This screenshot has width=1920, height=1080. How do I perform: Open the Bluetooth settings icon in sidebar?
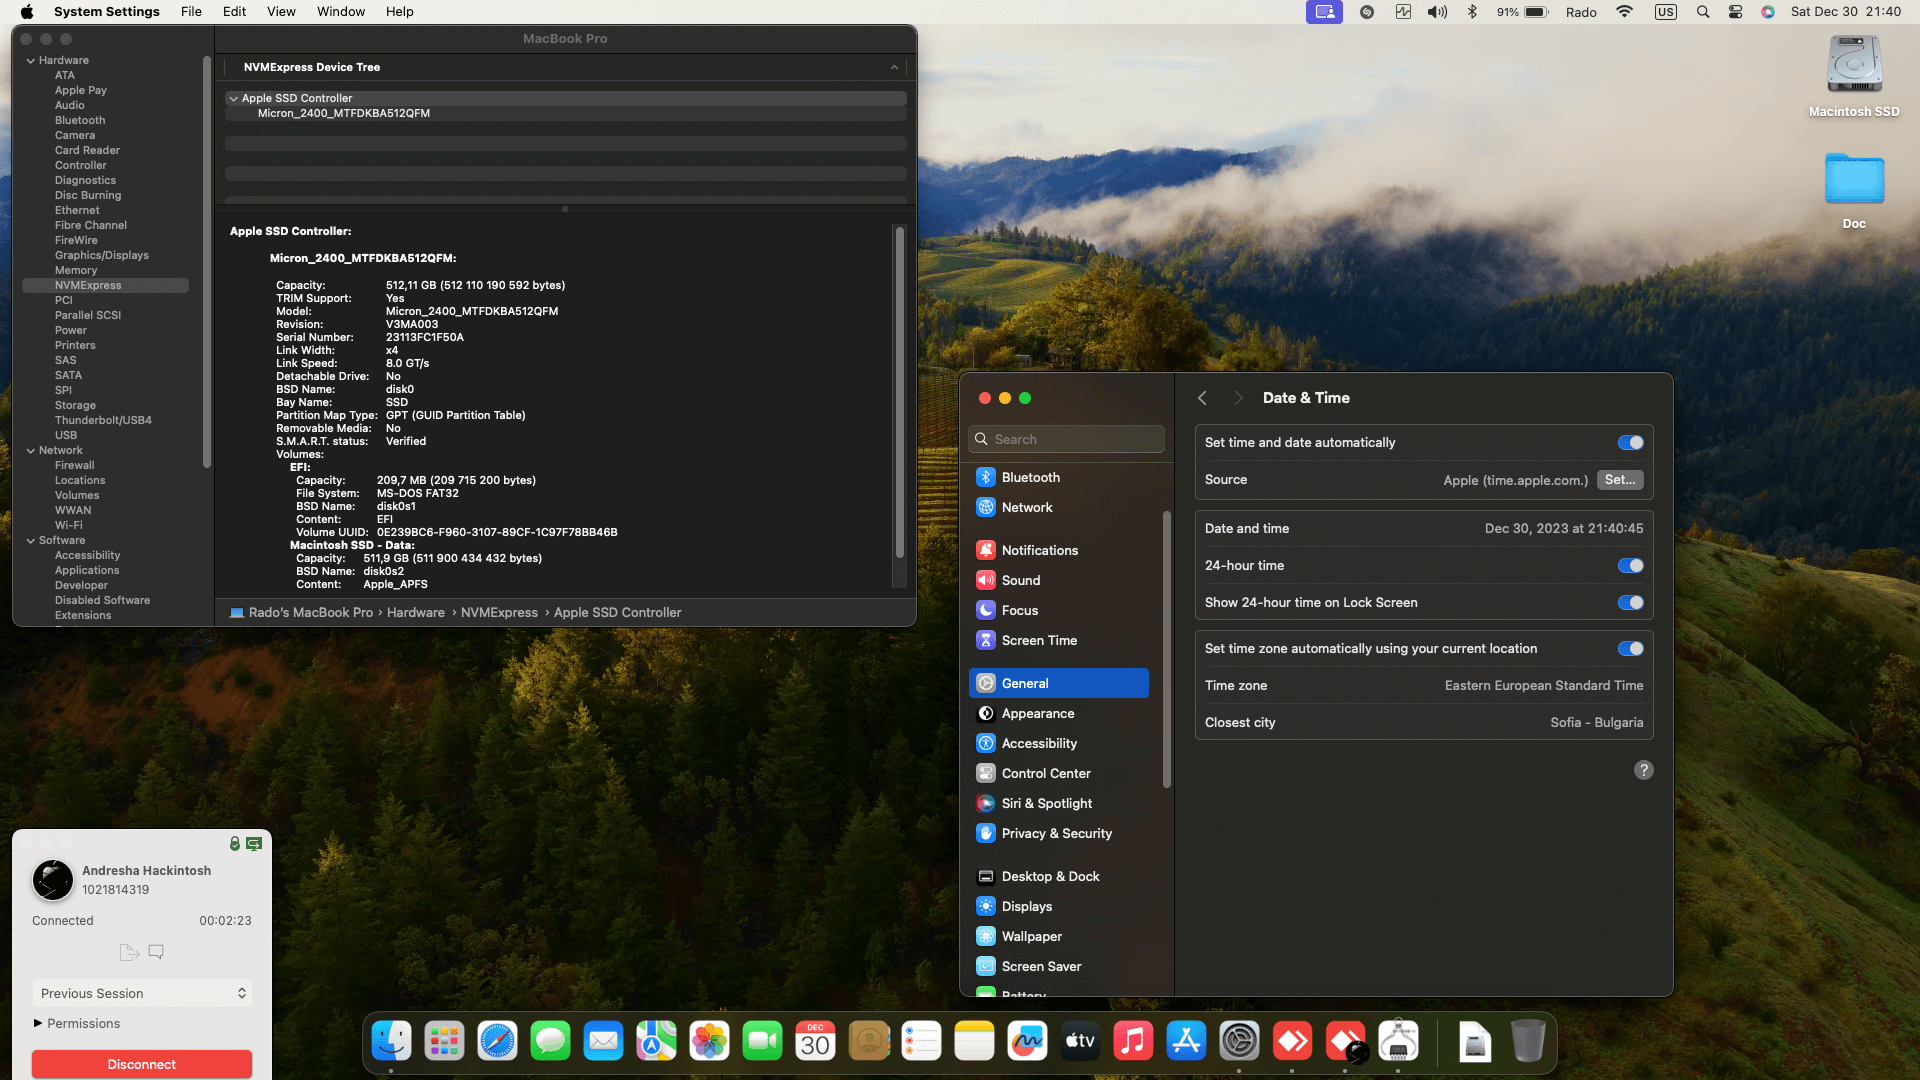[985, 478]
